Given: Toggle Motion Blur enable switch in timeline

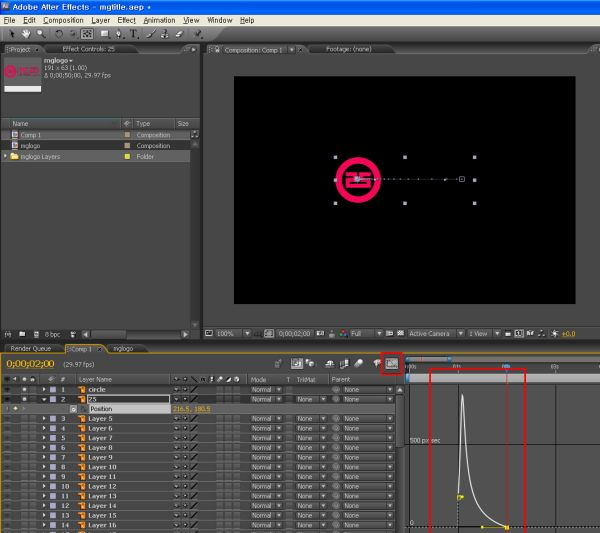Looking at the screenshot, I should (x=358, y=363).
